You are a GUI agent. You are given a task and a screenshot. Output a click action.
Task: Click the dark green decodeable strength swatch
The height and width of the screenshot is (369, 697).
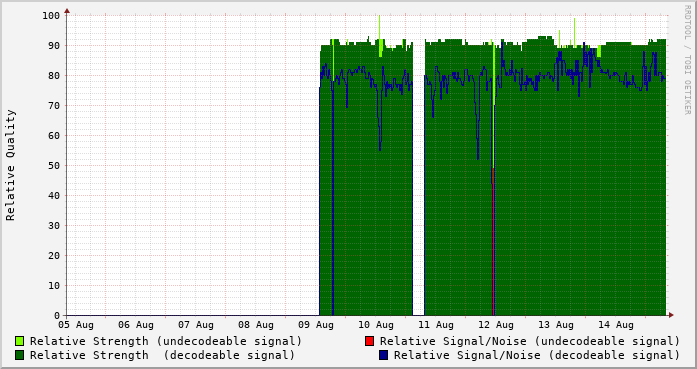pyautogui.click(x=20, y=355)
